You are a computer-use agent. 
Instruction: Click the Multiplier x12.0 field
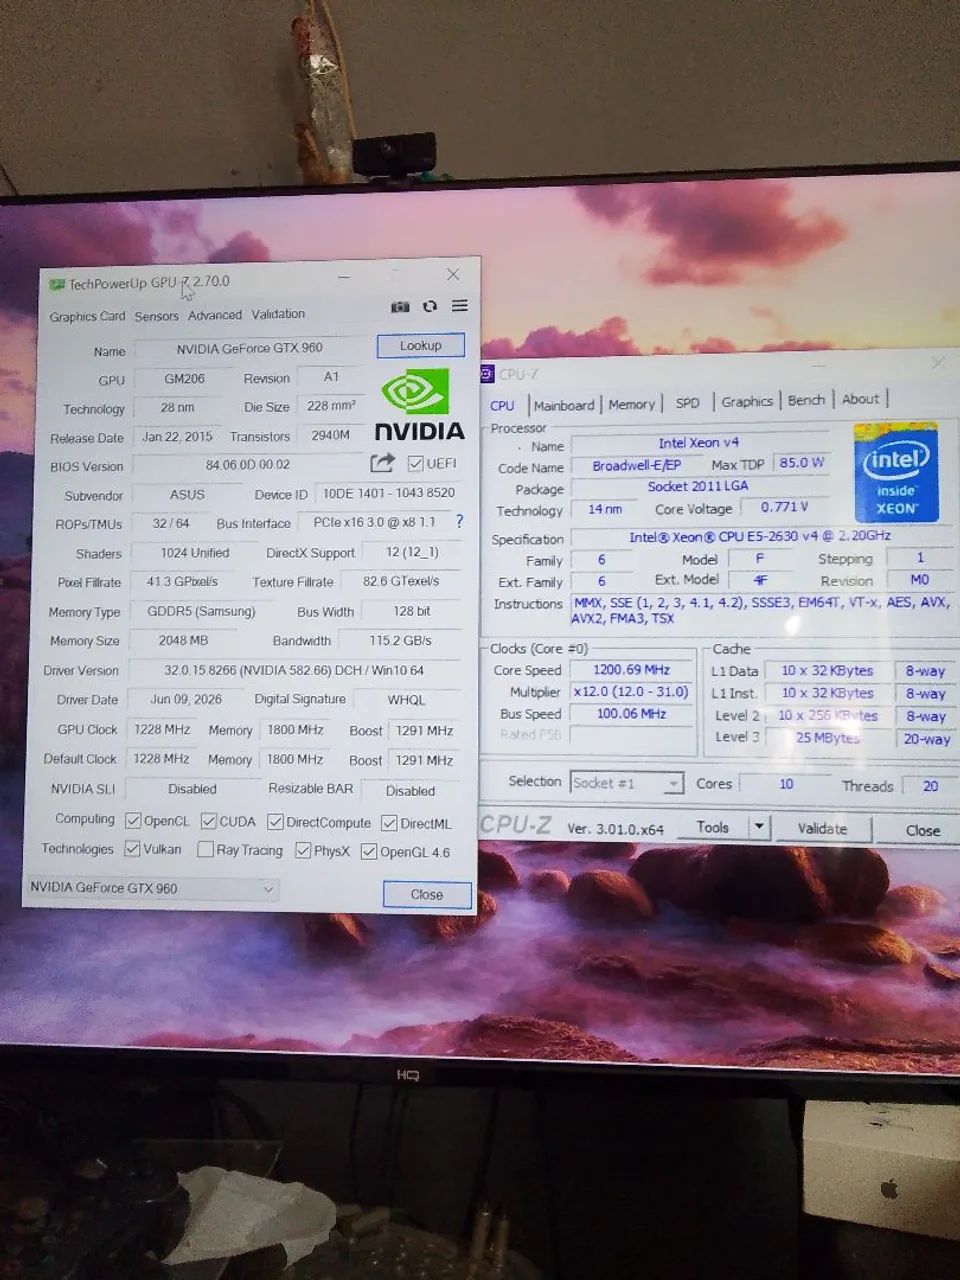click(631, 692)
